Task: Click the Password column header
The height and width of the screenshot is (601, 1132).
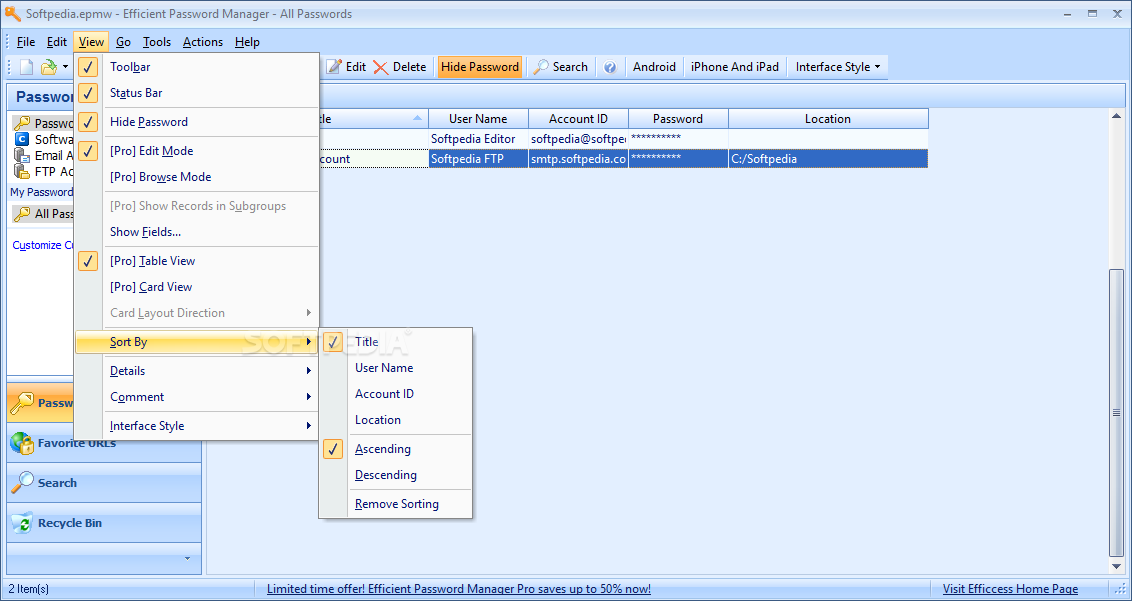Action: [x=678, y=118]
